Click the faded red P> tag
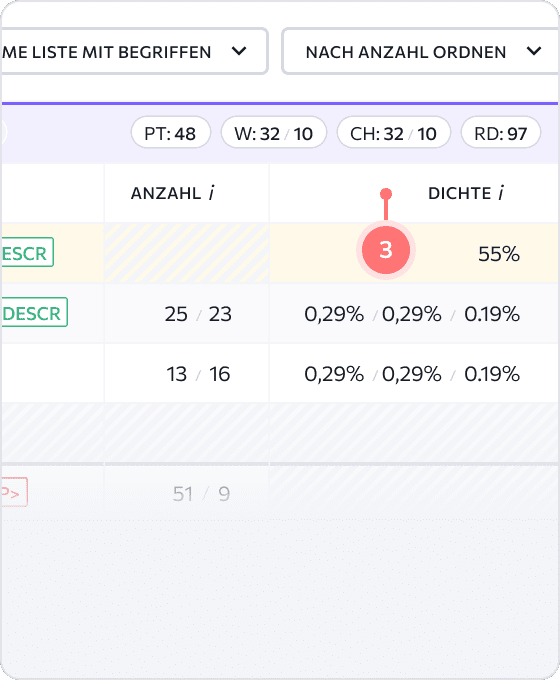560x680 pixels. click(14, 492)
